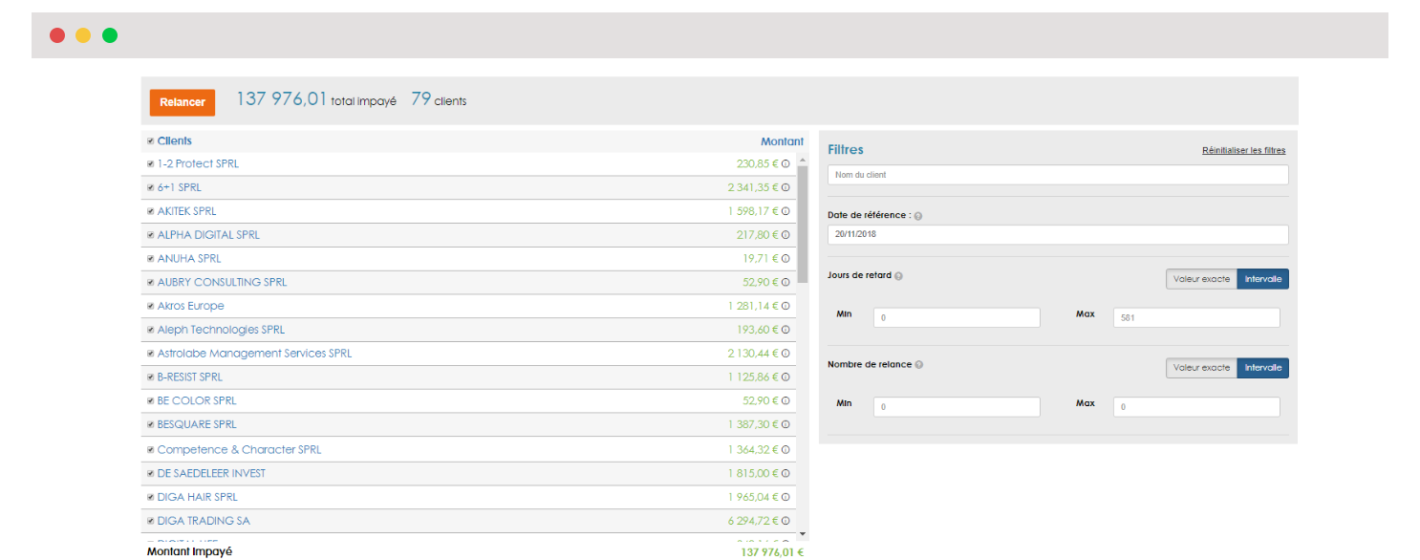Image resolution: width=1420 pixels, height=560 pixels.
Task: Click info icon in 6+1 SPRL row
Action: click(786, 188)
